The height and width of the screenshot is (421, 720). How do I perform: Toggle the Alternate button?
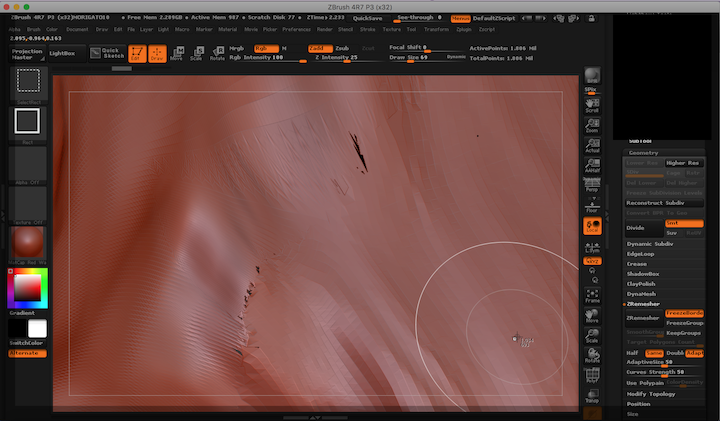pyautogui.click(x=27, y=353)
